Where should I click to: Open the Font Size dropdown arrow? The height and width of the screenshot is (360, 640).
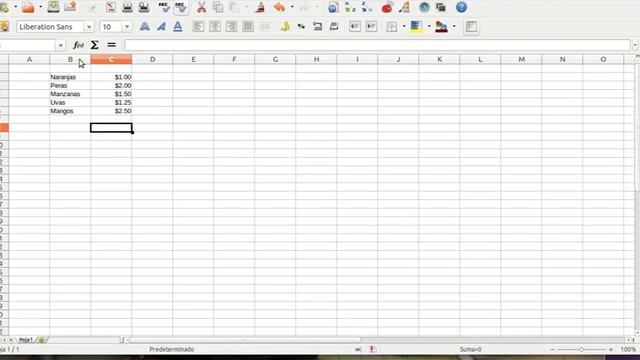tap(127, 27)
